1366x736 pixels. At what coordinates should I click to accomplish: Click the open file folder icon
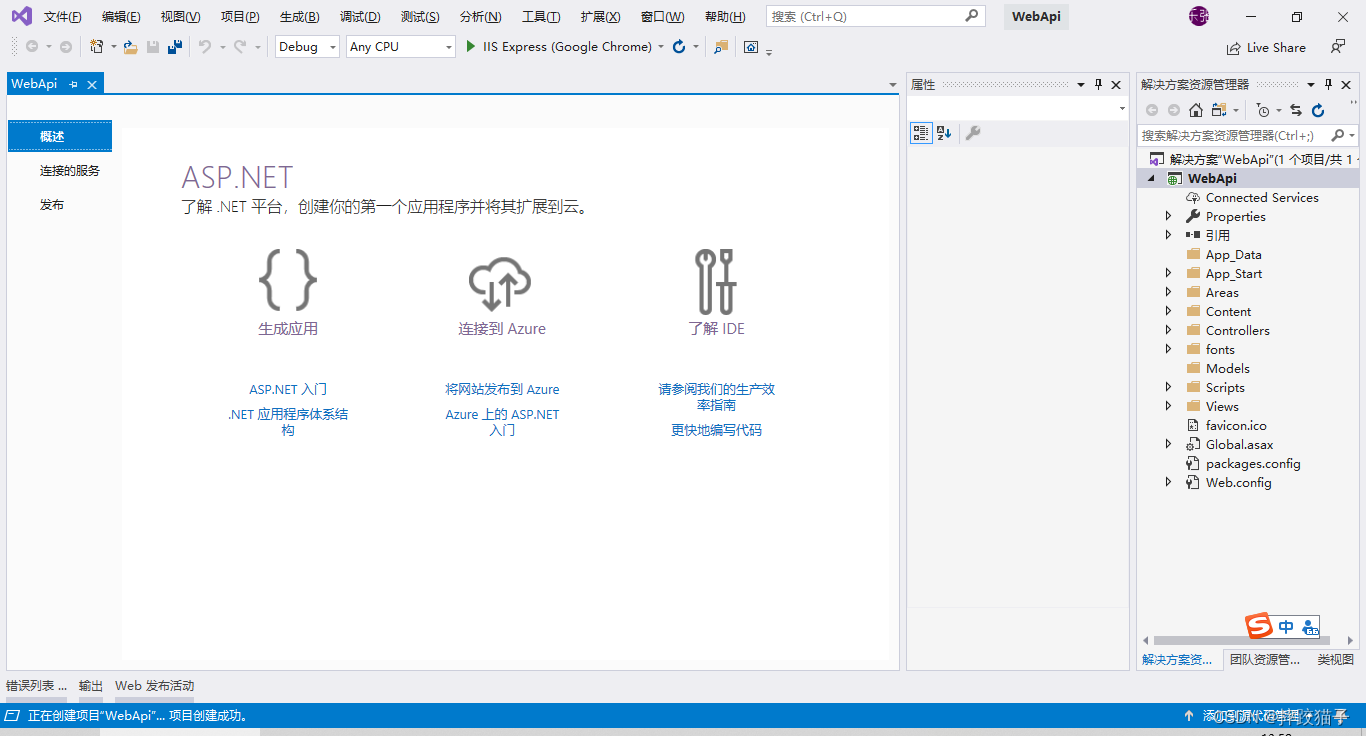[130, 47]
